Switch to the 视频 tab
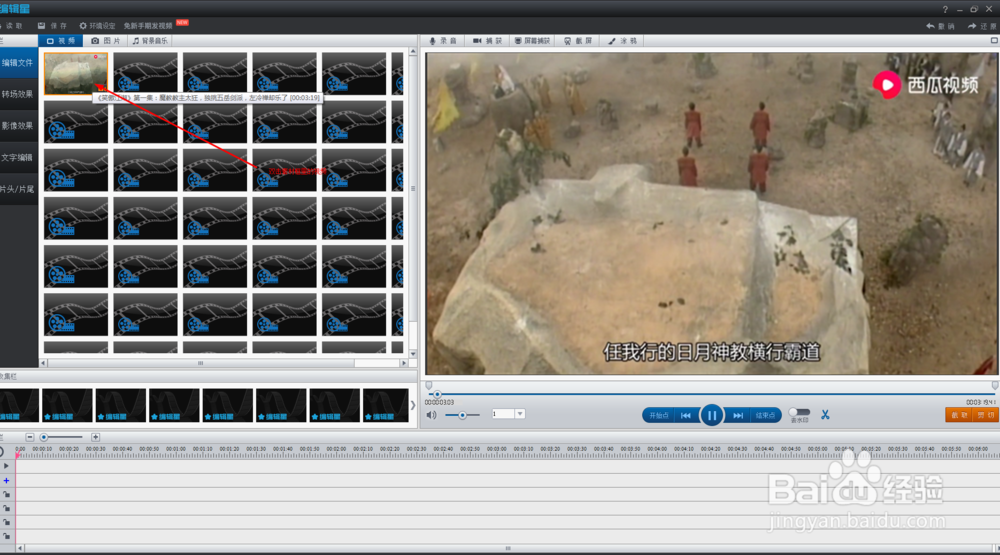The width and height of the screenshot is (1000, 555). [61, 41]
